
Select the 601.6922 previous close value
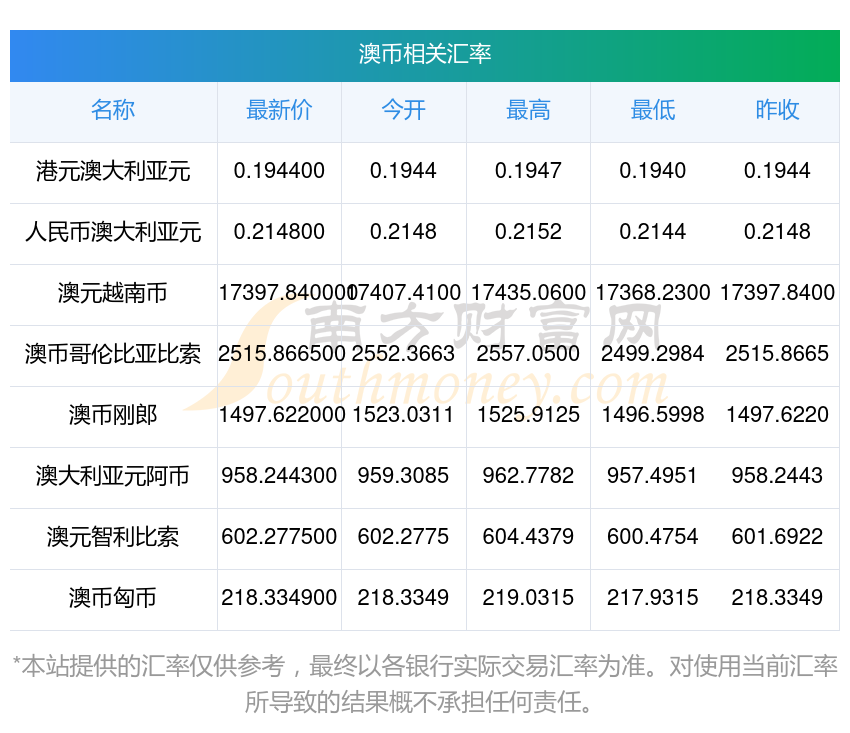point(777,537)
